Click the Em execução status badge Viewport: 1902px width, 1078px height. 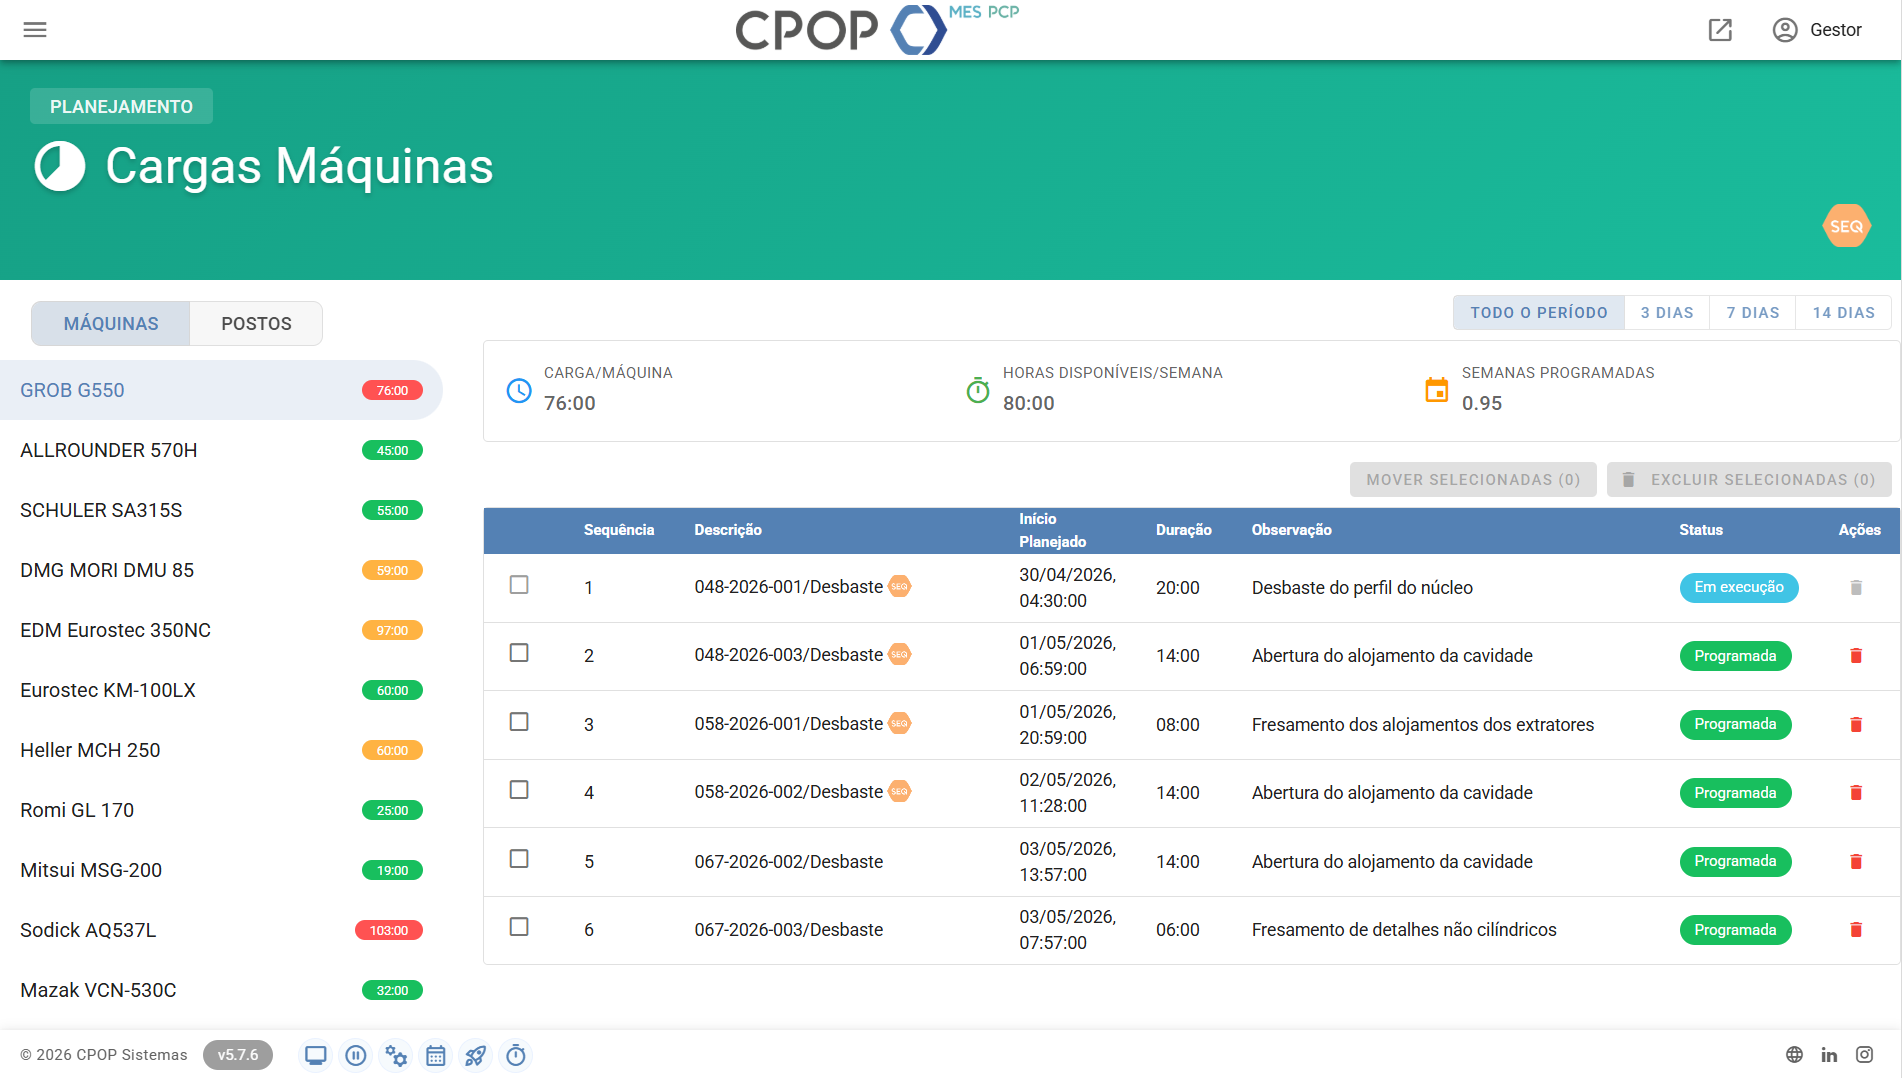(1739, 588)
